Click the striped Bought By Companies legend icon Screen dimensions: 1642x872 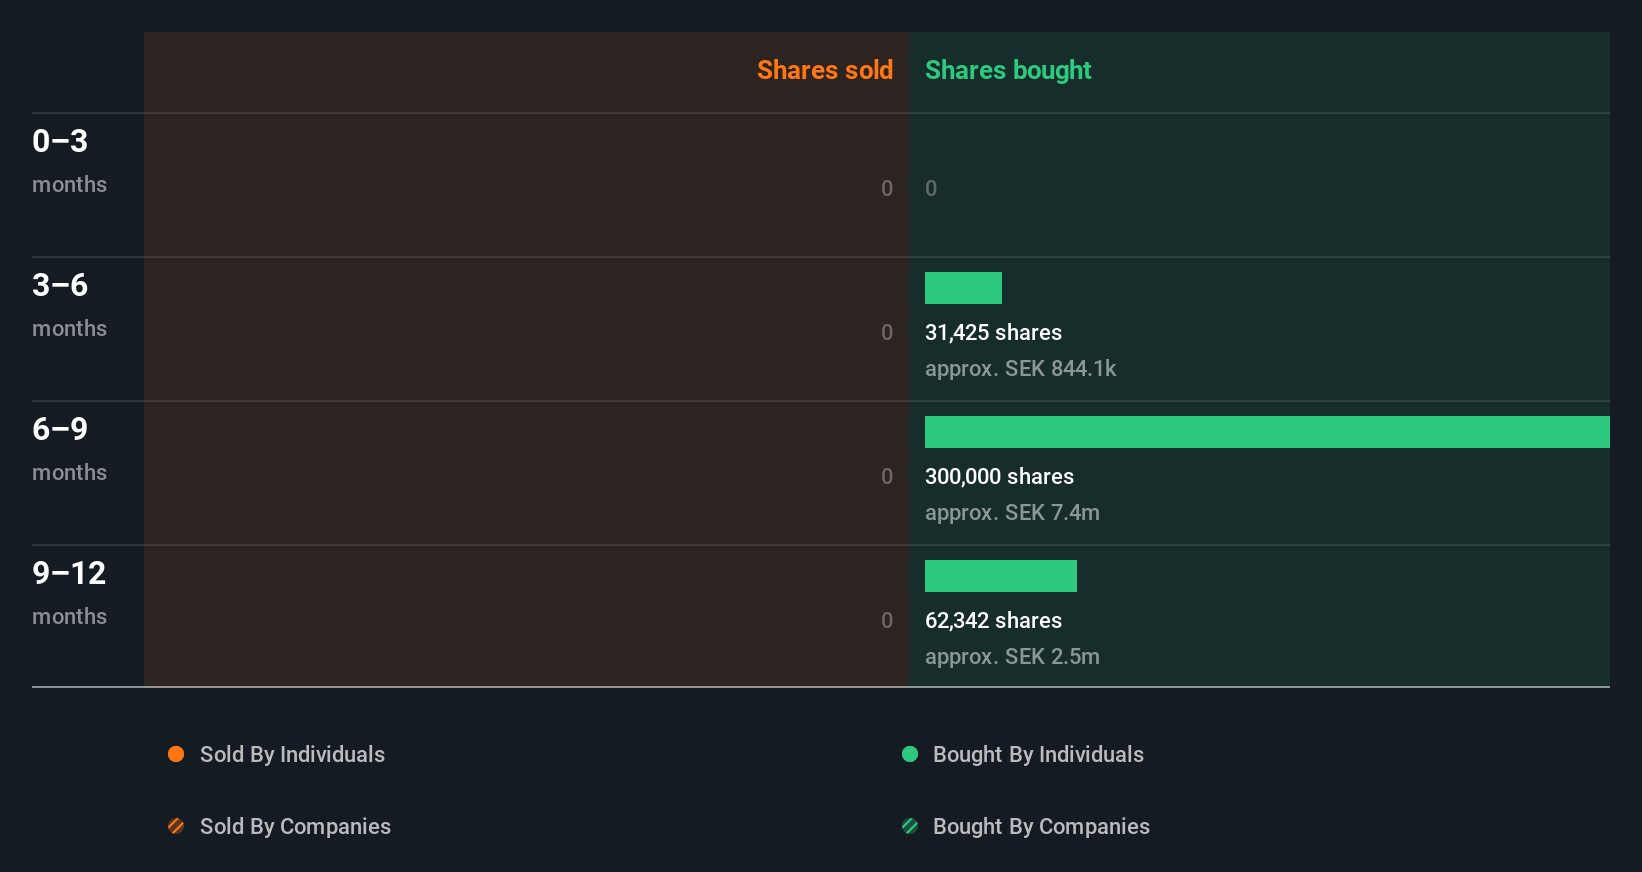(910, 826)
